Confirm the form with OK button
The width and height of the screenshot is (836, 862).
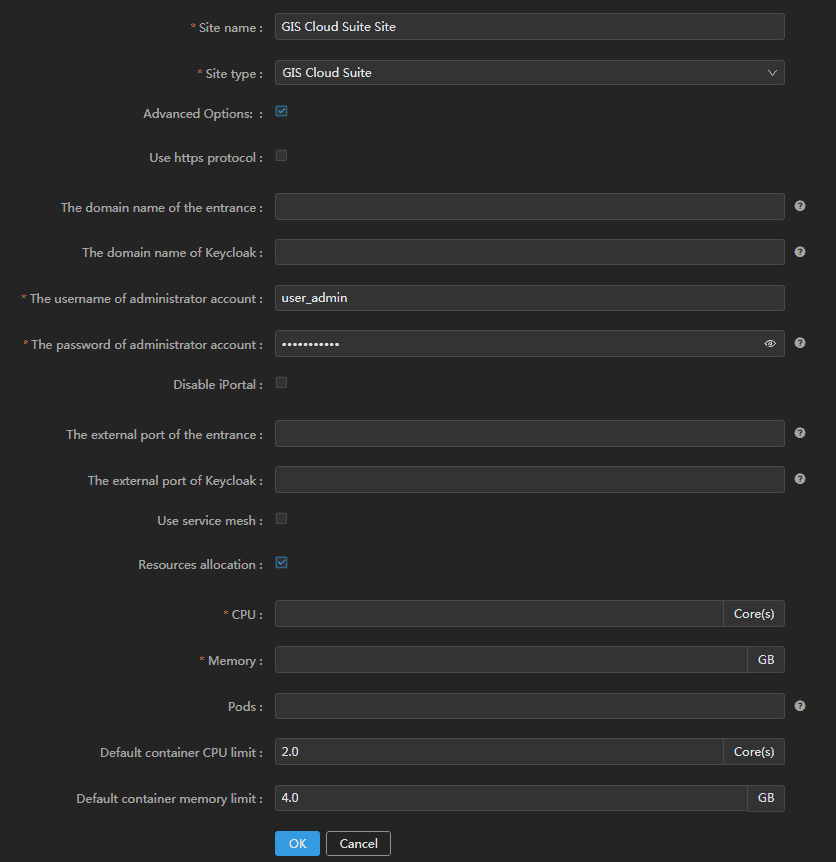tap(297, 843)
